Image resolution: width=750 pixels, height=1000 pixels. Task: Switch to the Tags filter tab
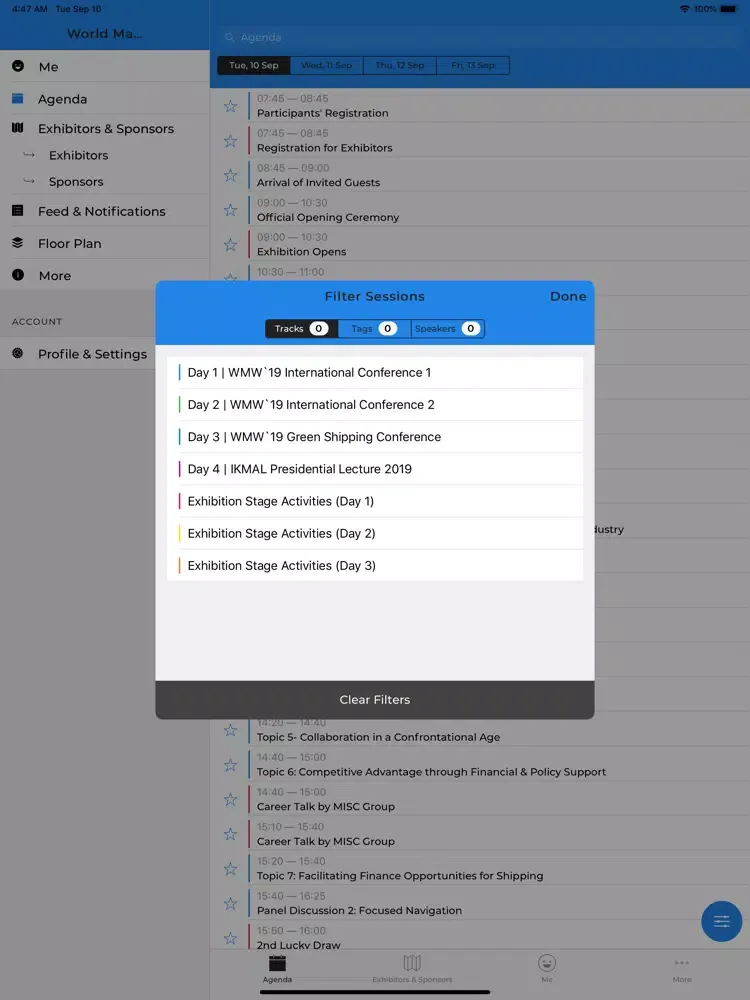(374, 328)
